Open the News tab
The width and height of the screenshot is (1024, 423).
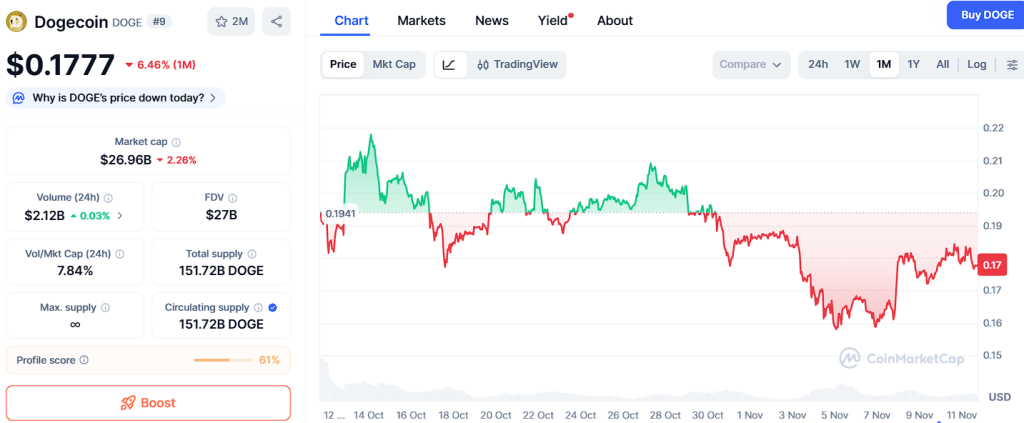pyautogui.click(x=491, y=21)
